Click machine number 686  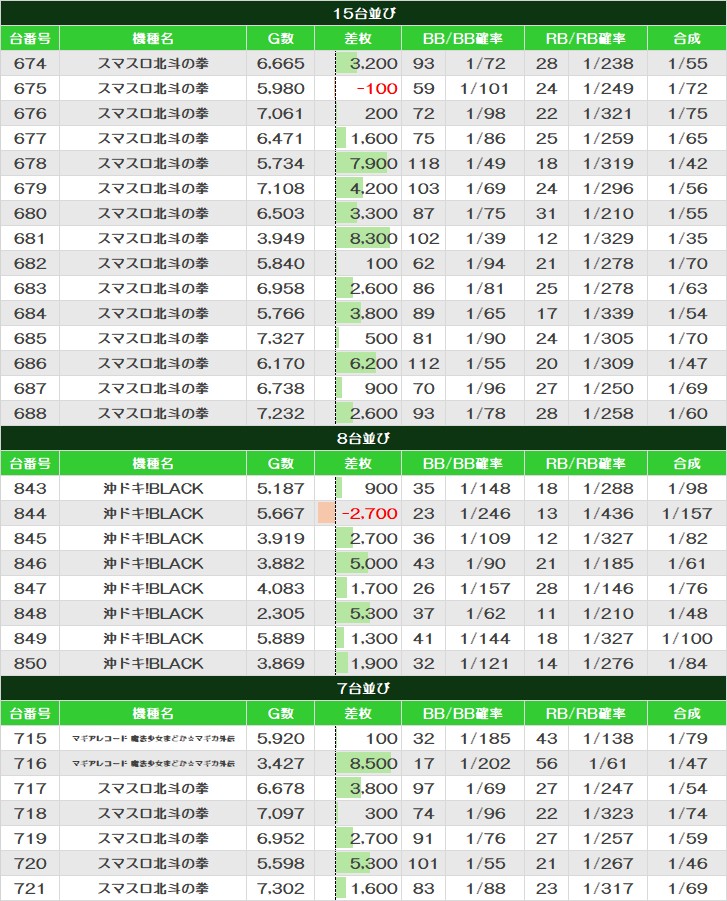(30, 363)
